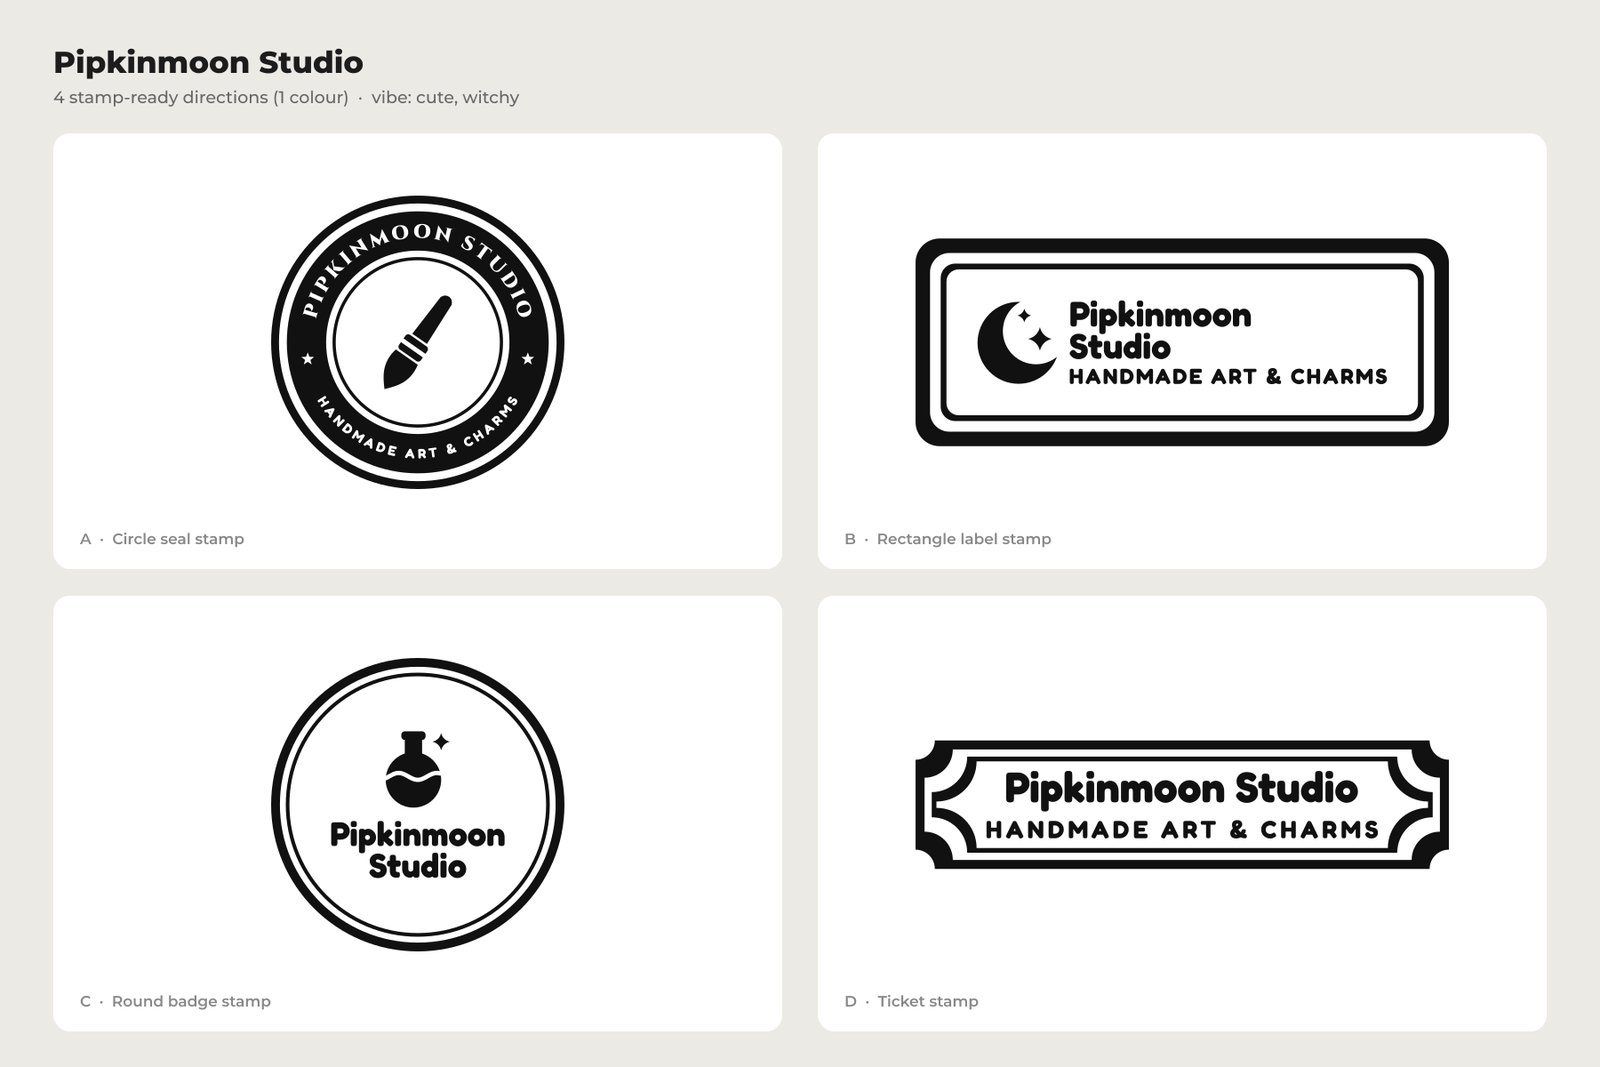Viewport: 1600px width, 1067px height.
Task: Click the paintbrush icon in circle seal stamp
Action: point(418,342)
